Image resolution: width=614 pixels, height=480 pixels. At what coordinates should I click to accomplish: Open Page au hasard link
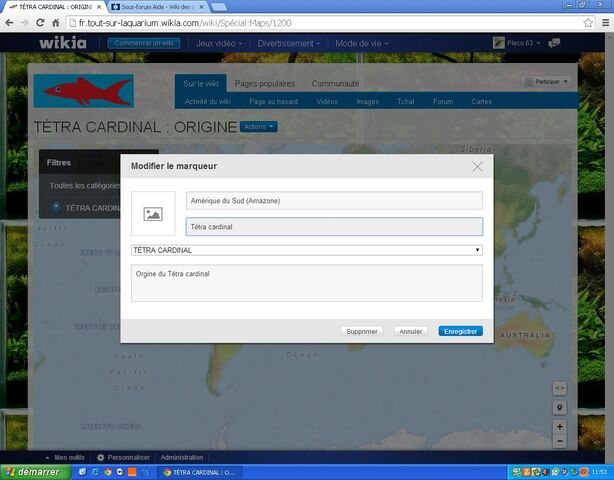click(x=273, y=101)
